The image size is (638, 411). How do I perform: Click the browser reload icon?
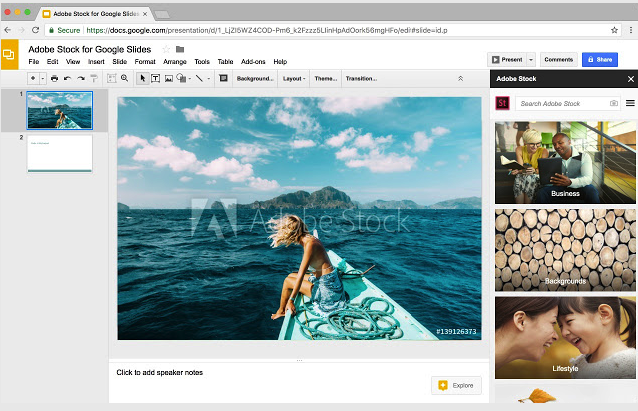coord(36,30)
